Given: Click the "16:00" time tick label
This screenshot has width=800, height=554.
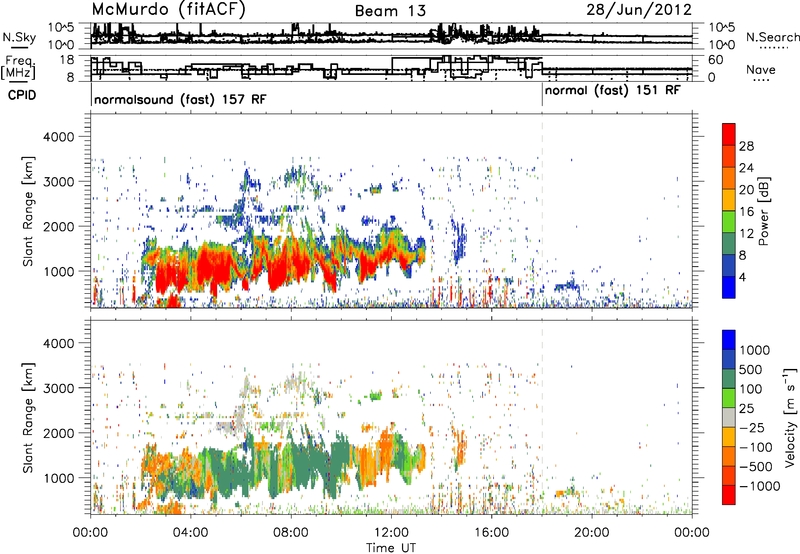Looking at the screenshot, I should click(x=491, y=533).
